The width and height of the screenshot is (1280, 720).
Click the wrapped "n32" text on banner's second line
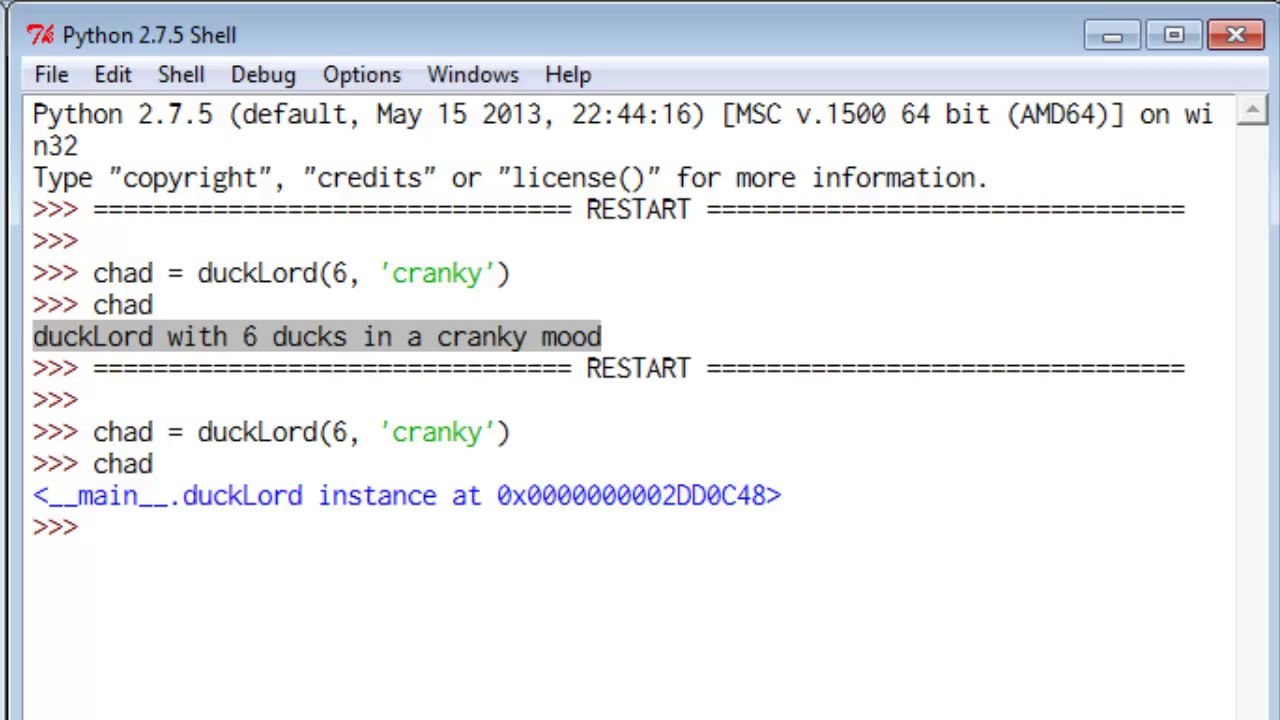[55, 146]
